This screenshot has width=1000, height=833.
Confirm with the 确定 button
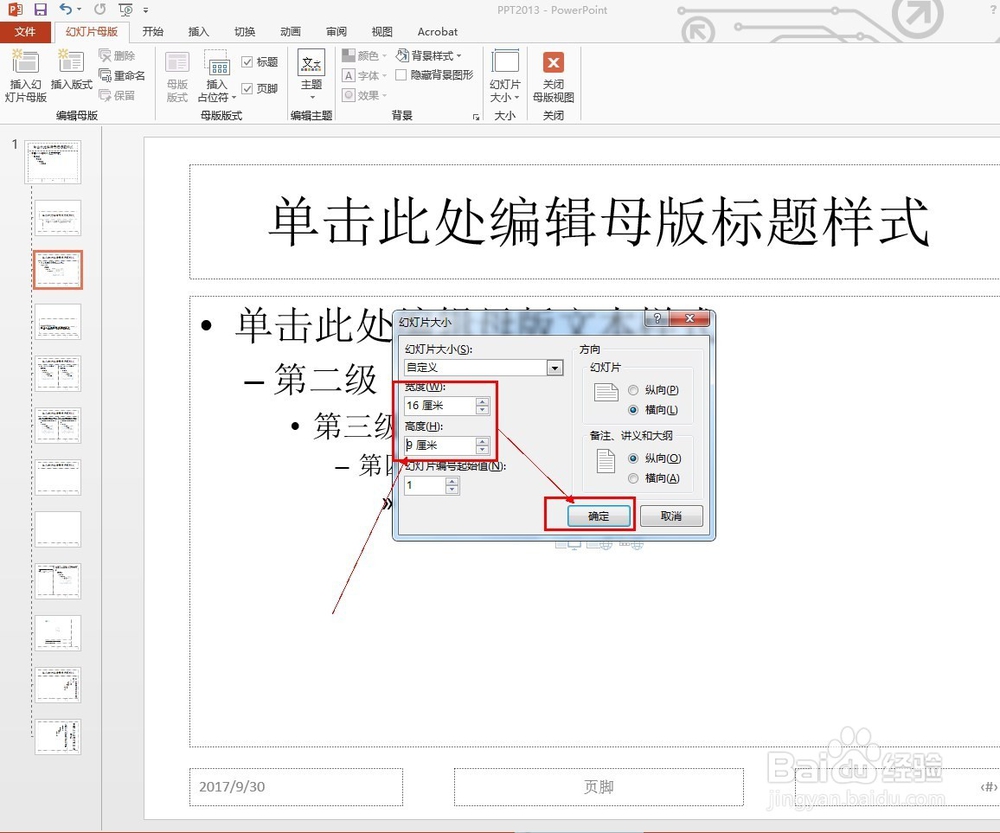[598, 516]
